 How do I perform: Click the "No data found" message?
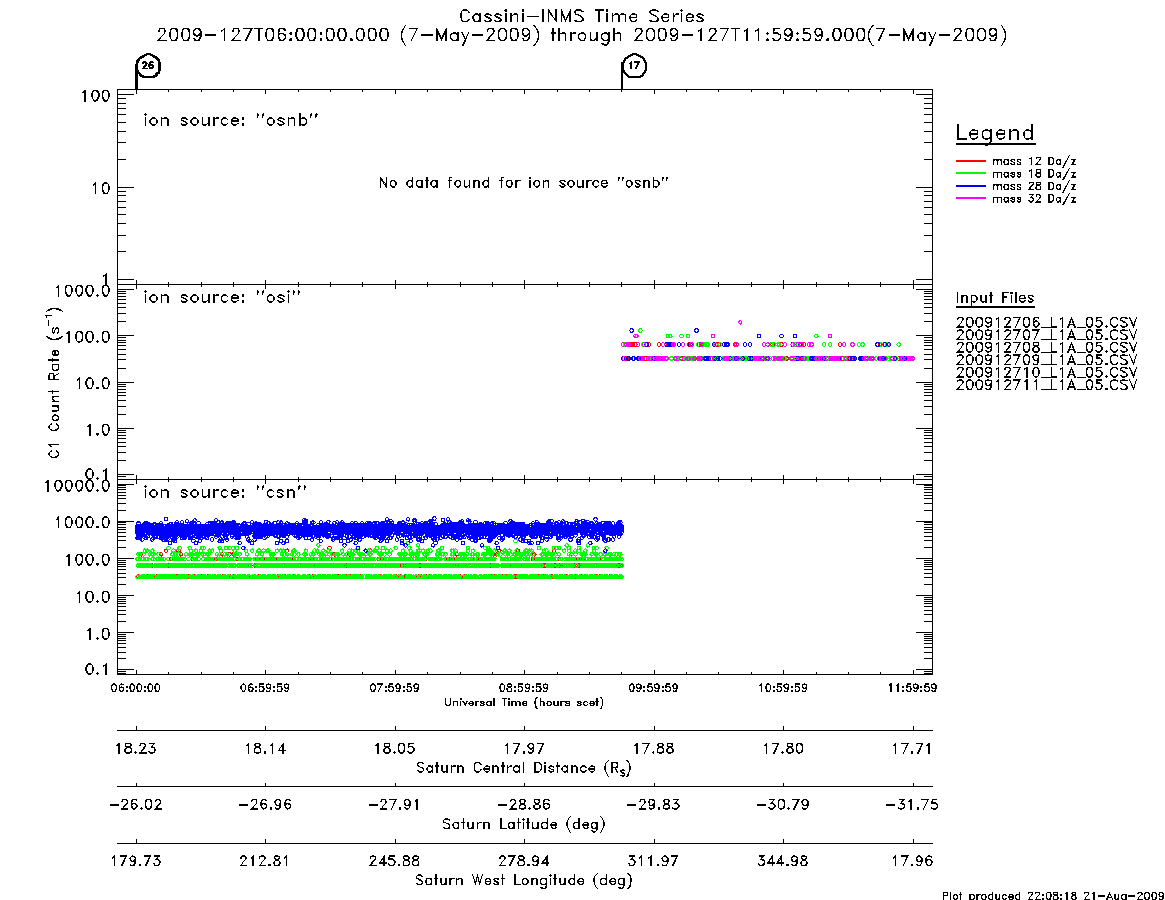pos(524,183)
